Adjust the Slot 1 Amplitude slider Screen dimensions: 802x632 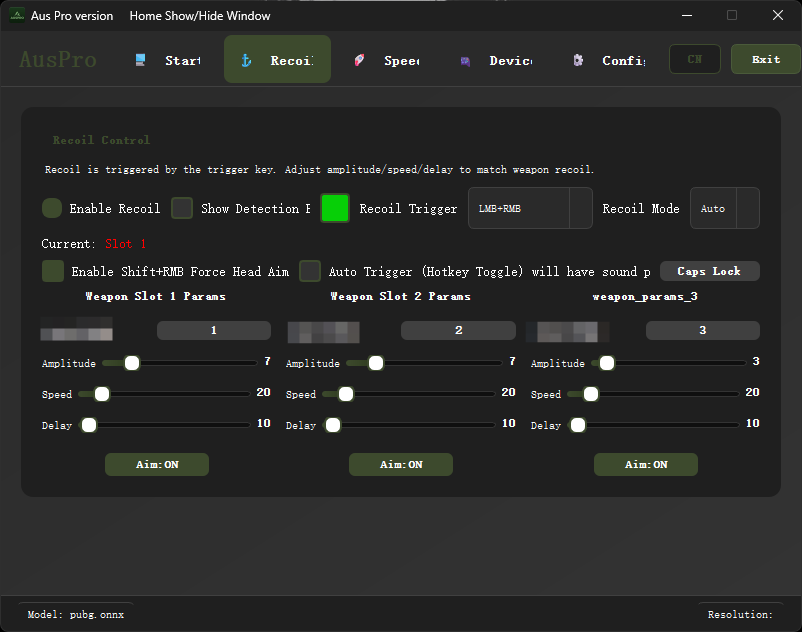point(180,363)
